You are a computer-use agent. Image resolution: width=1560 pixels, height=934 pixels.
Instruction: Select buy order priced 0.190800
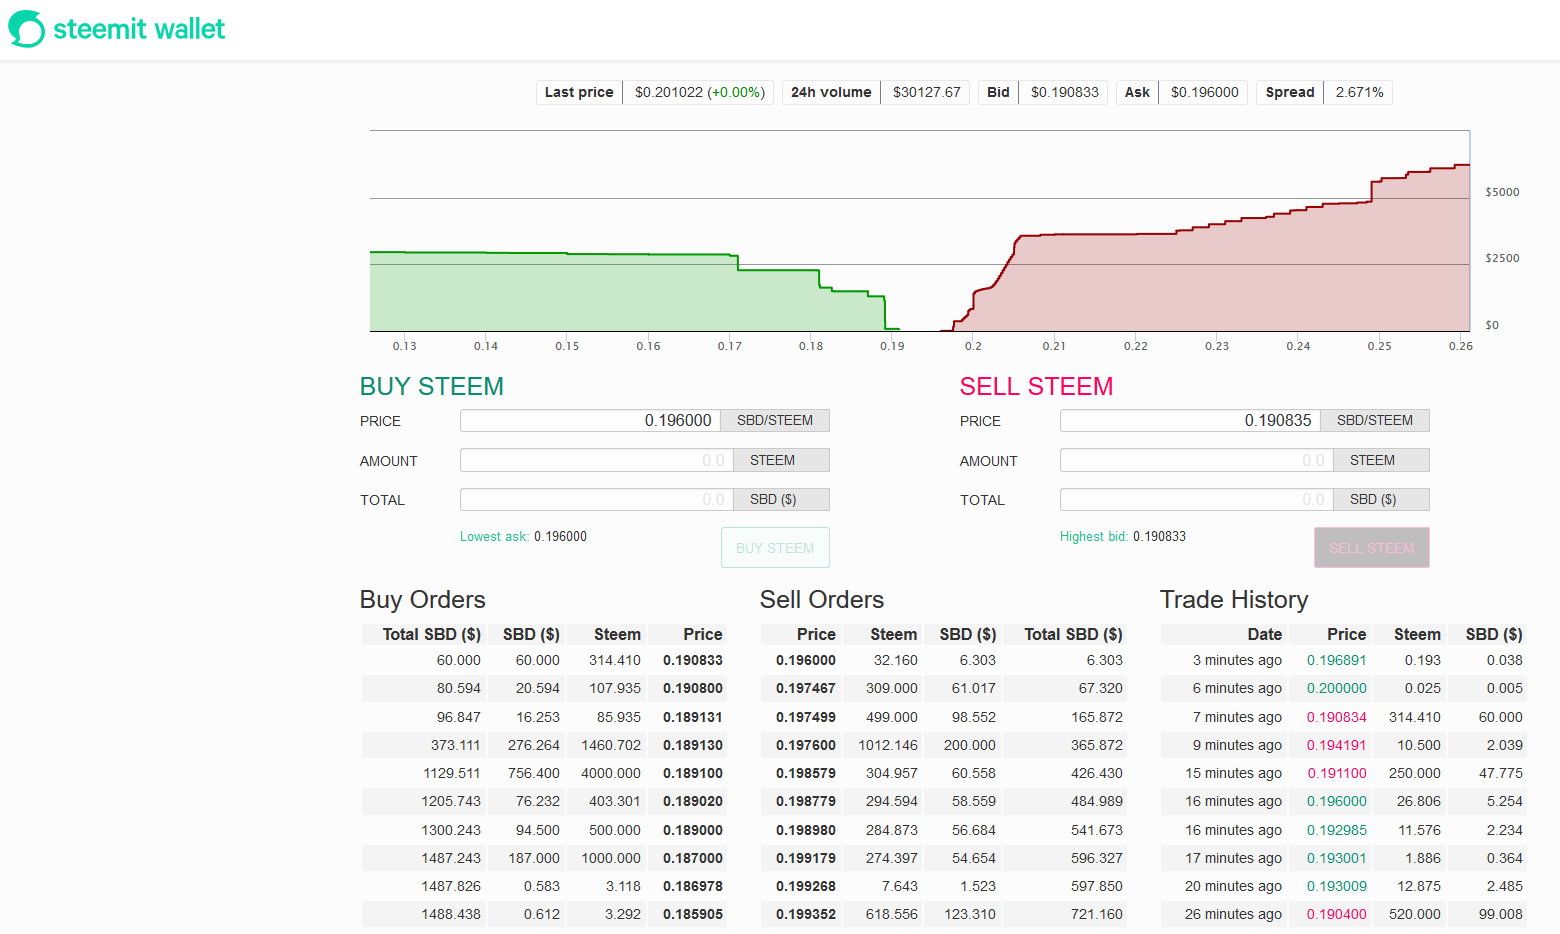coord(543,689)
